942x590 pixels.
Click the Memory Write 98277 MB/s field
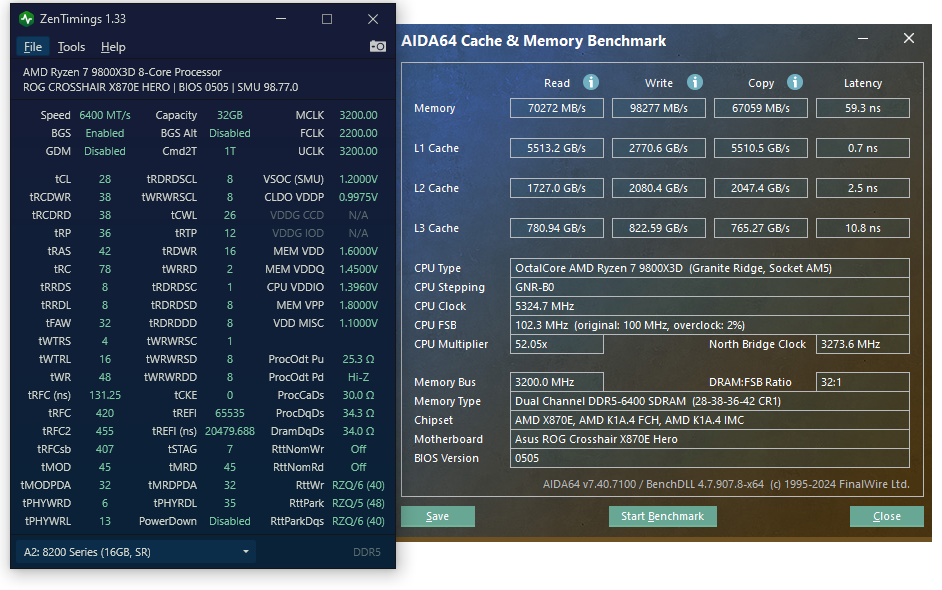[658, 108]
